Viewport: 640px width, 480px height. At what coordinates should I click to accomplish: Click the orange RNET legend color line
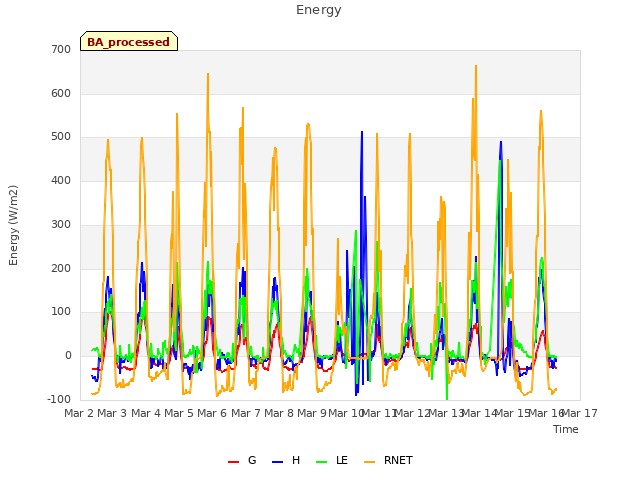coord(369,462)
